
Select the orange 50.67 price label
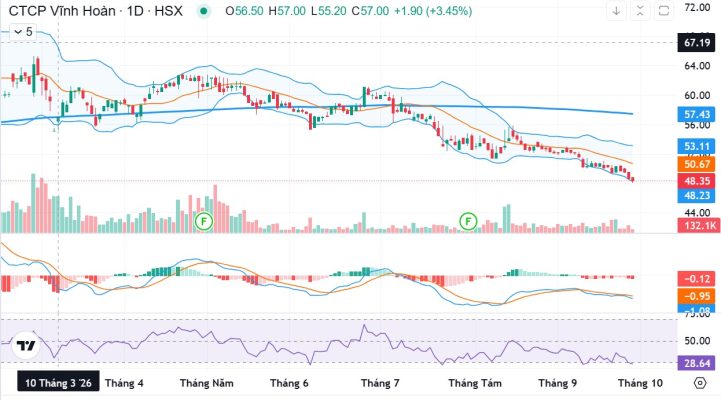[697, 164]
